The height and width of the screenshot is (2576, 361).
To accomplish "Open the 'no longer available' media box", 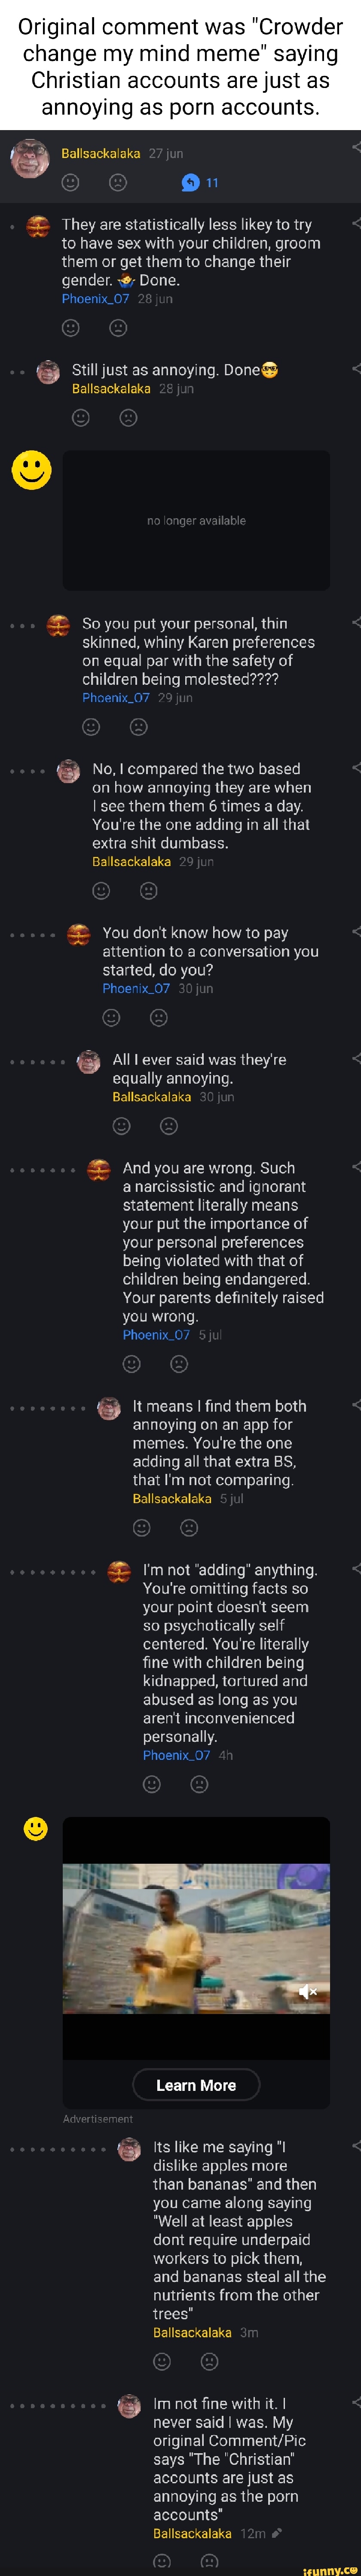I will coord(196,520).
